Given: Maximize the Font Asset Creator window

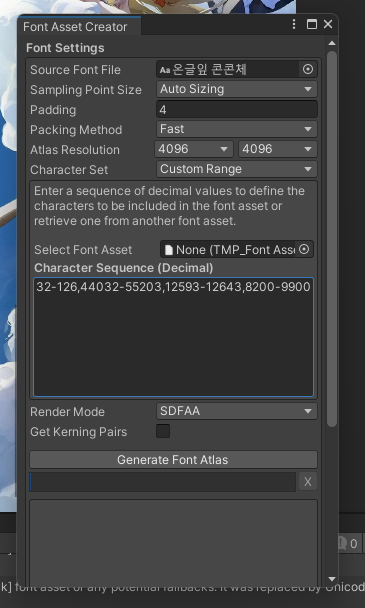Looking at the screenshot, I should 311,24.
